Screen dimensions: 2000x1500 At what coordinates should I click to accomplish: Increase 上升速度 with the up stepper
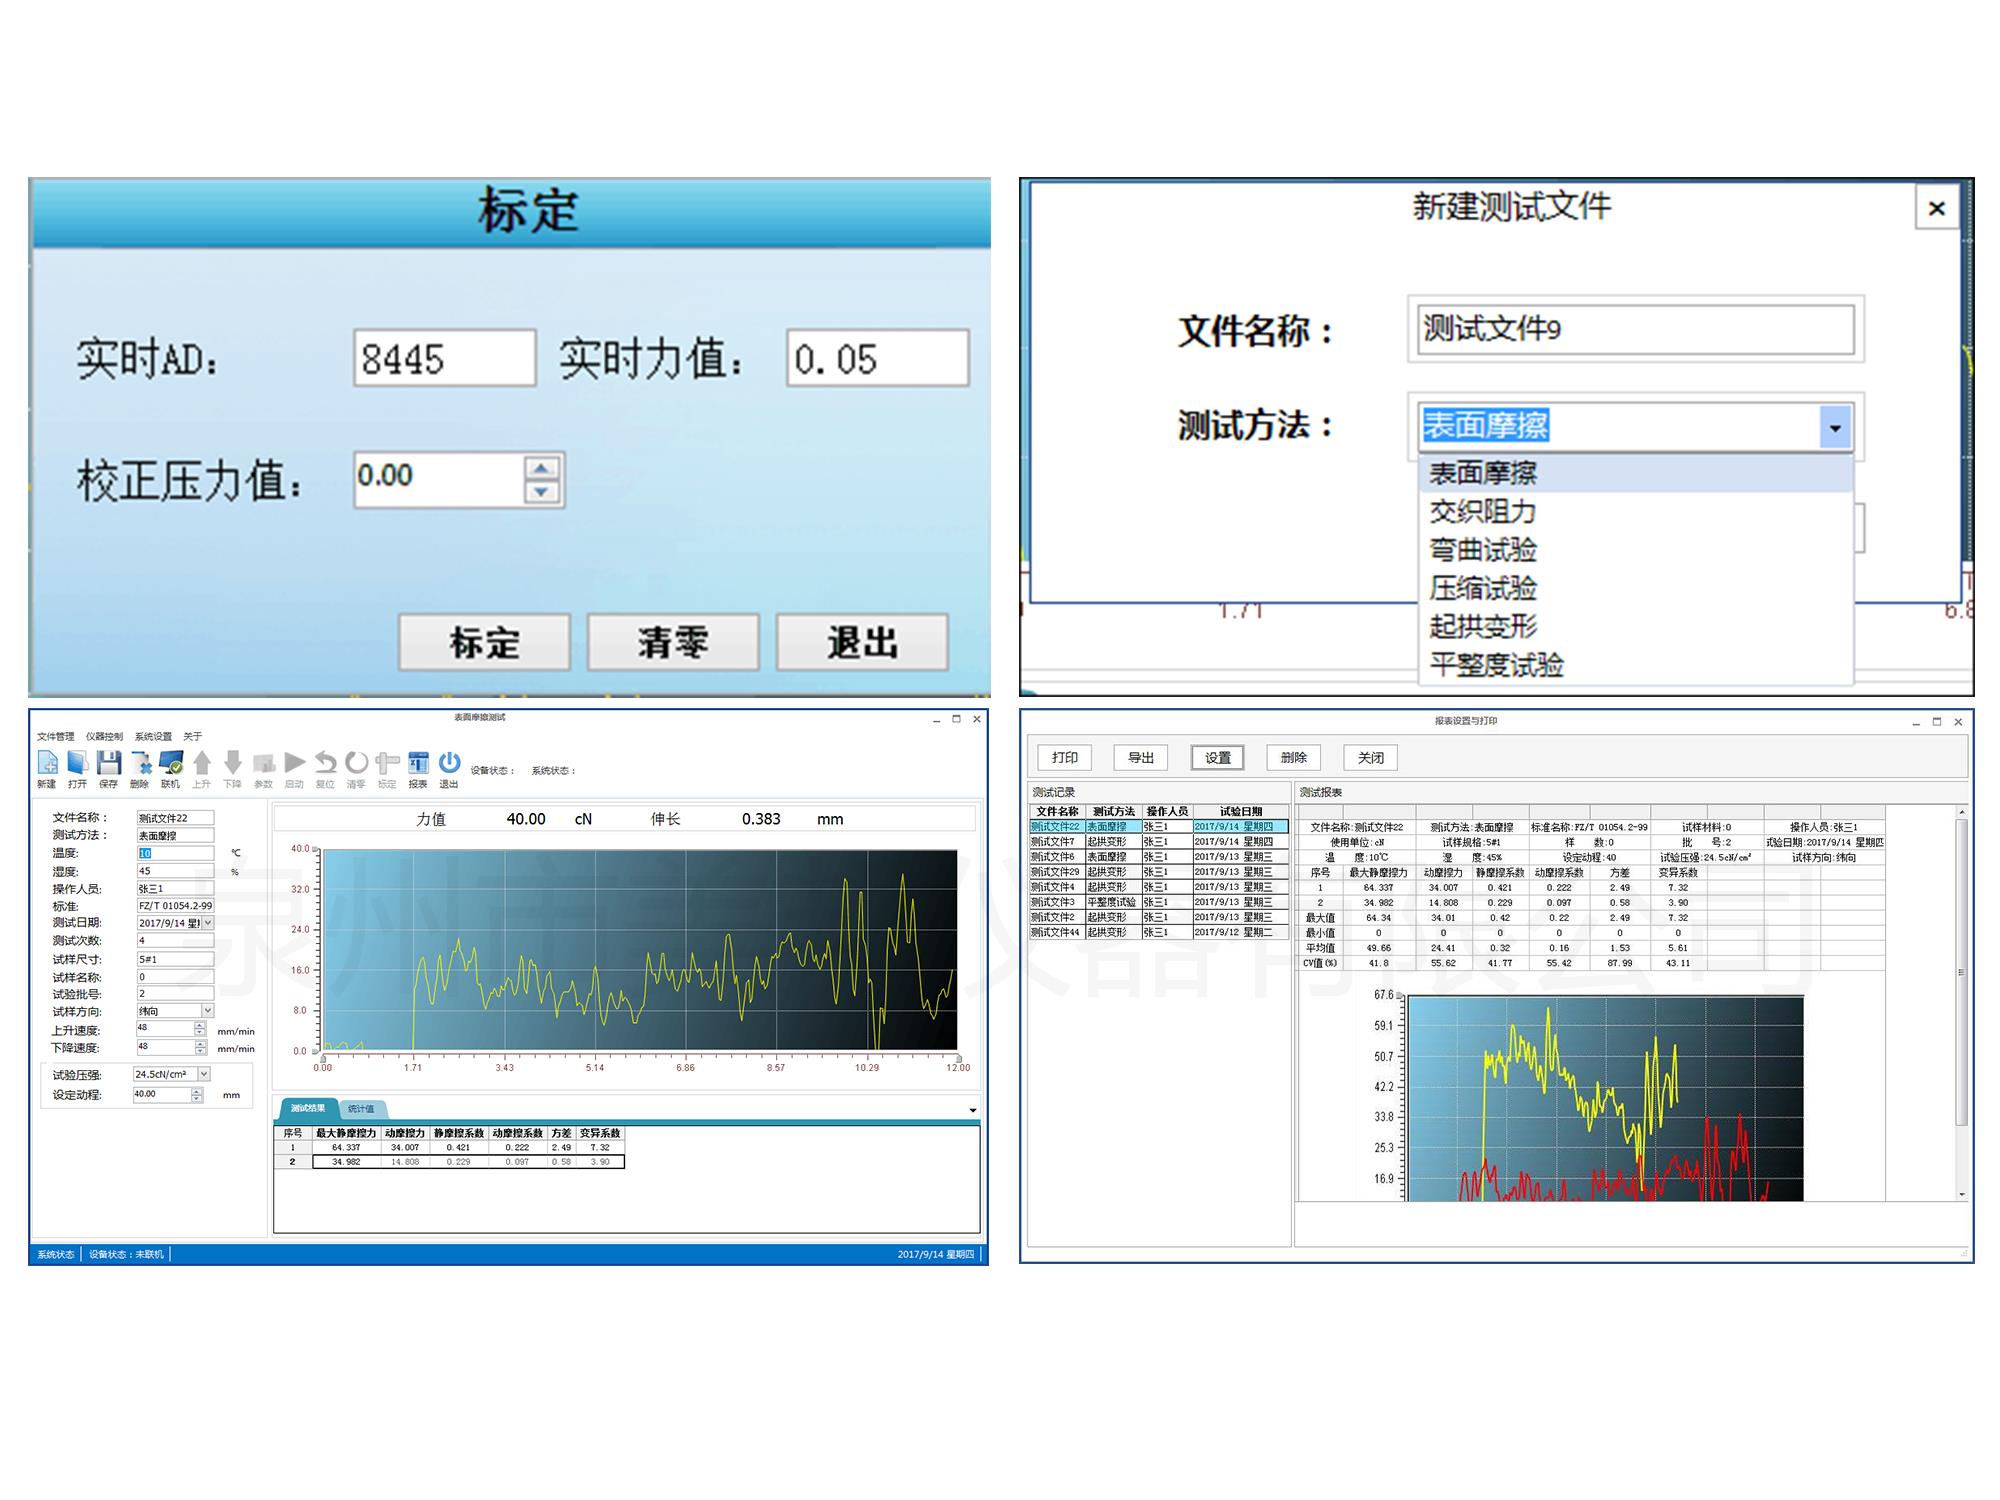[x=200, y=1025]
